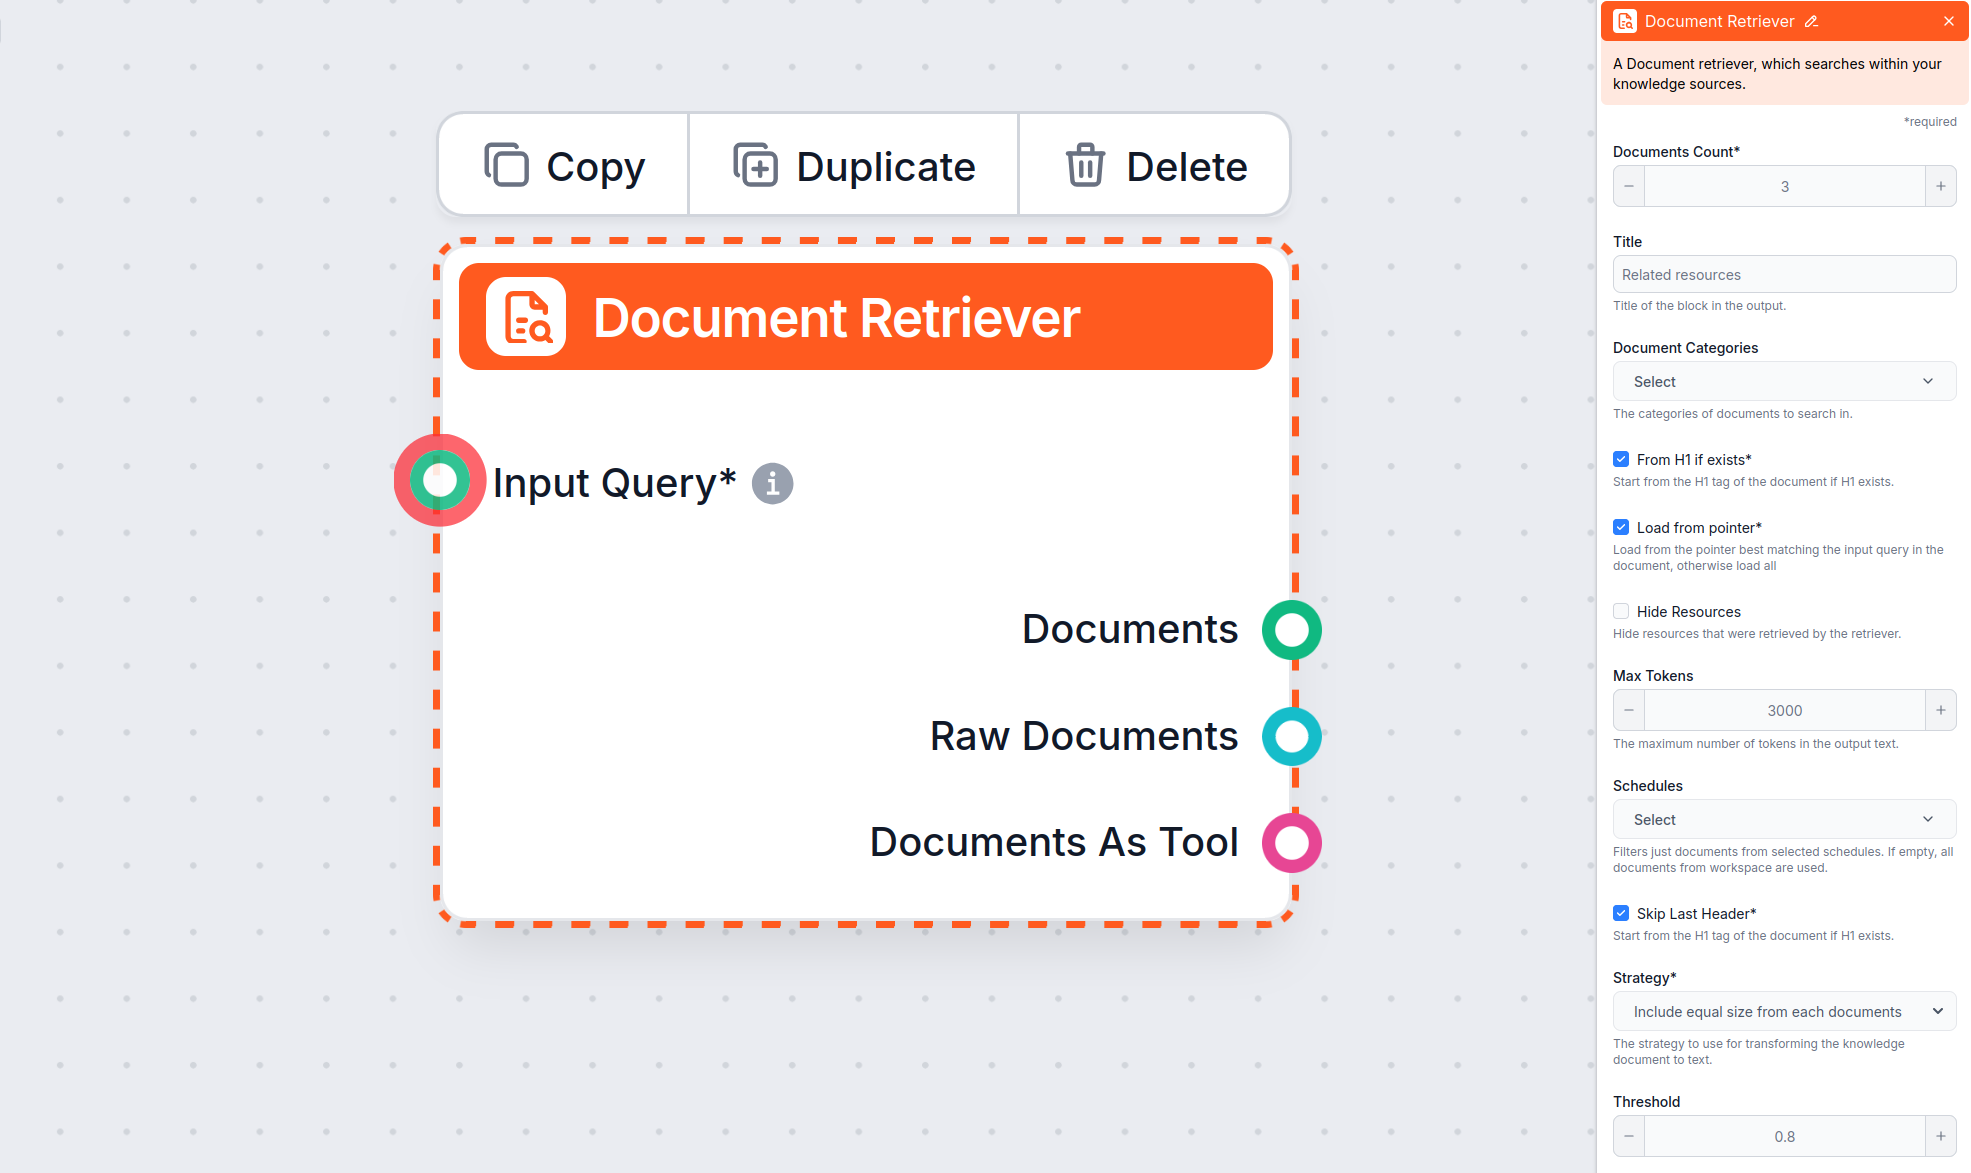The image size is (1971, 1173).
Task: Click the info icon next to Input Query
Action: [771, 483]
